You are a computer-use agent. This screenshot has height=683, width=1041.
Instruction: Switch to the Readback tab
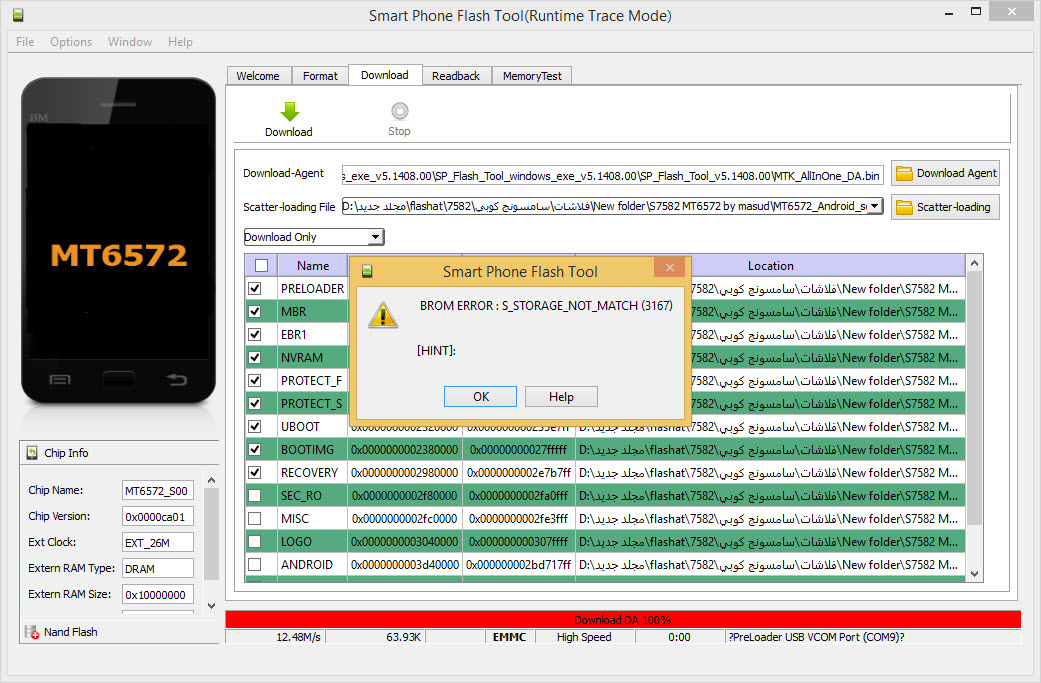[x=456, y=76]
